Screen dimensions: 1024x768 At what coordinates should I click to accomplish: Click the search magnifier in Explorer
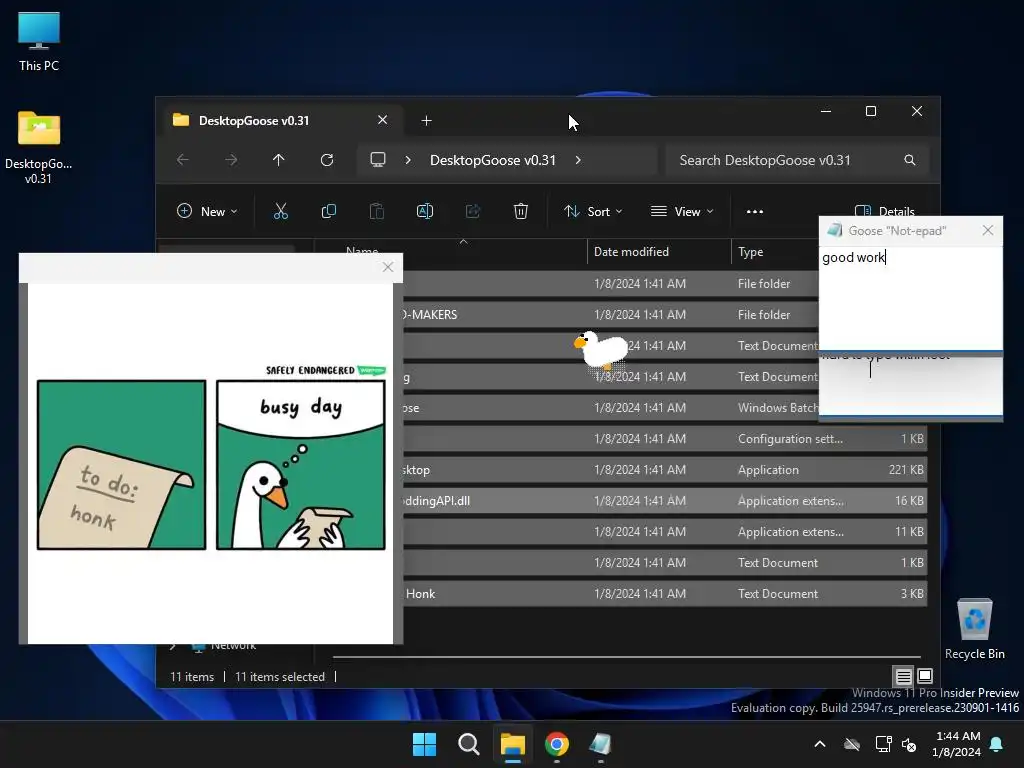click(910, 160)
